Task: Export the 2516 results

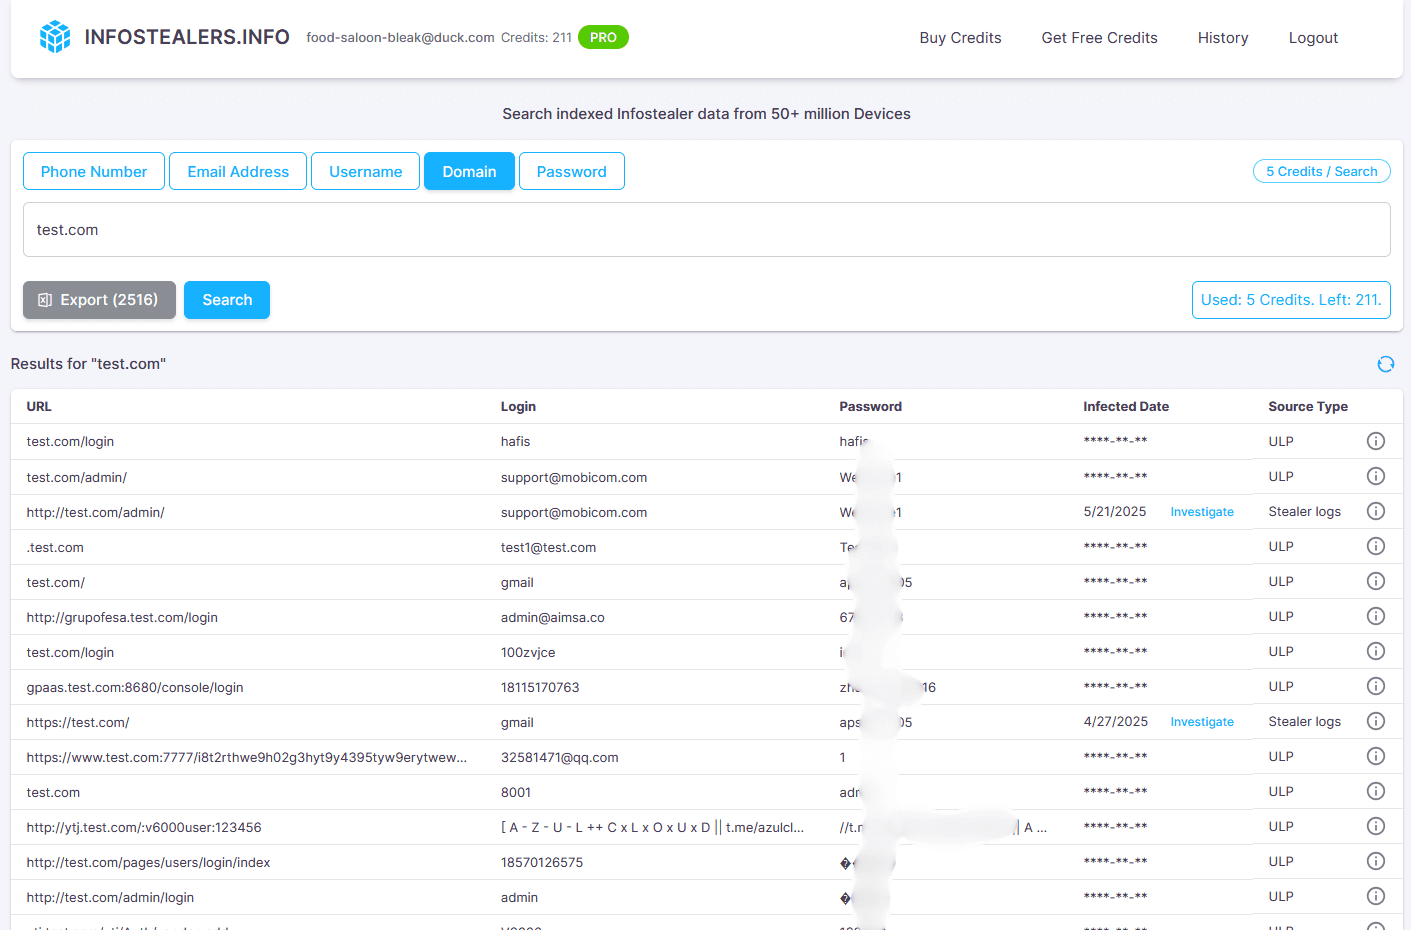Action: click(x=99, y=300)
